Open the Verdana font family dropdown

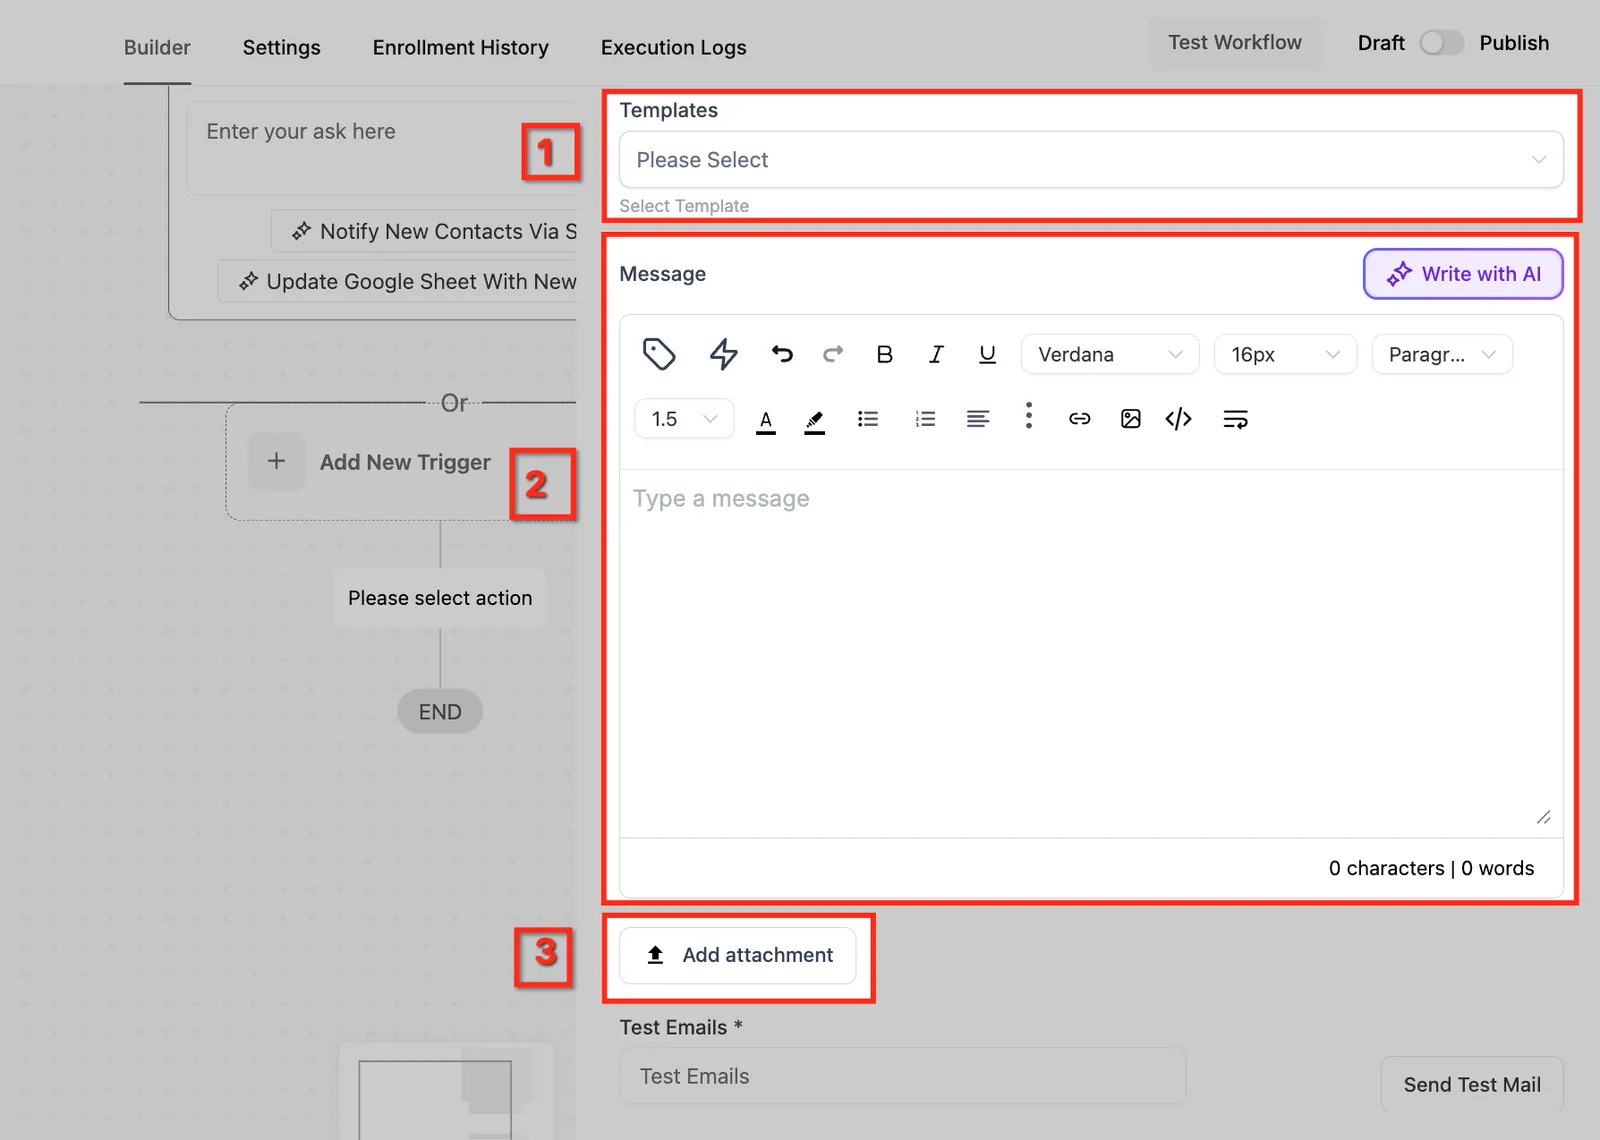click(1110, 354)
